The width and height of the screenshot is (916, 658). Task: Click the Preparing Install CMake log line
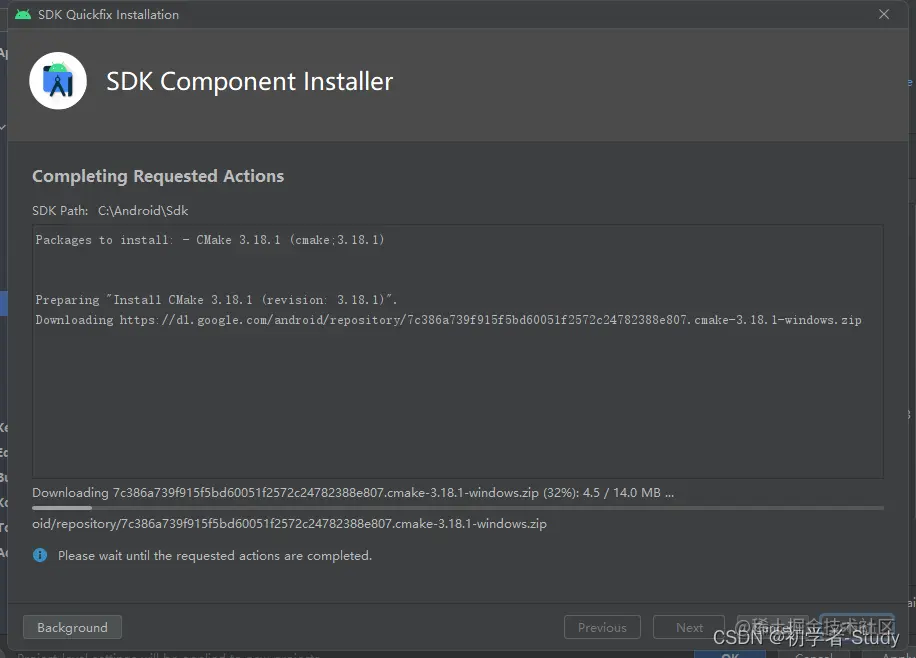coord(216,300)
